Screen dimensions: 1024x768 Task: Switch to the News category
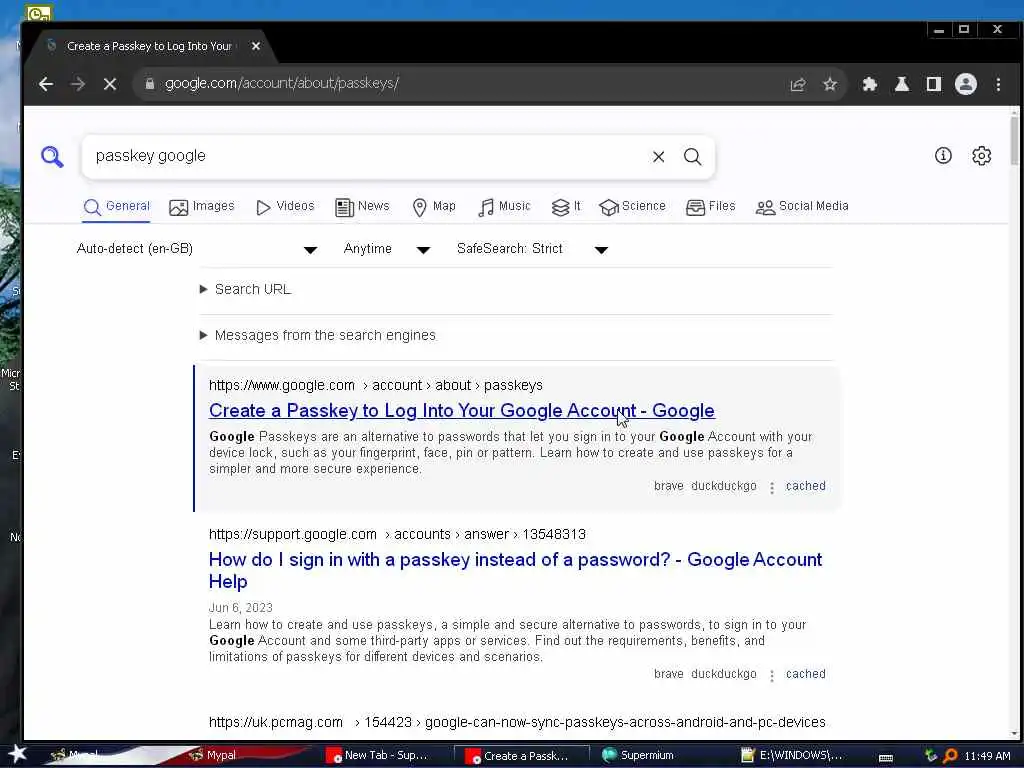coord(362,206)
